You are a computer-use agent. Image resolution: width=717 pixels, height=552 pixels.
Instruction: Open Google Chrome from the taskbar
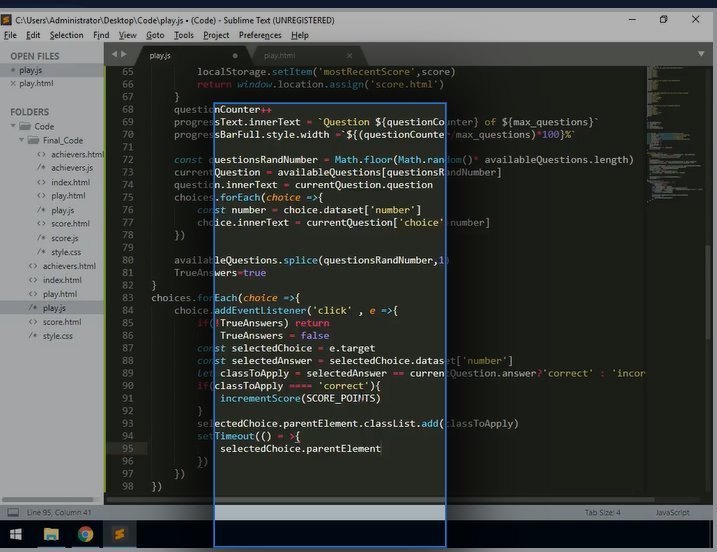tap(85, 534)
